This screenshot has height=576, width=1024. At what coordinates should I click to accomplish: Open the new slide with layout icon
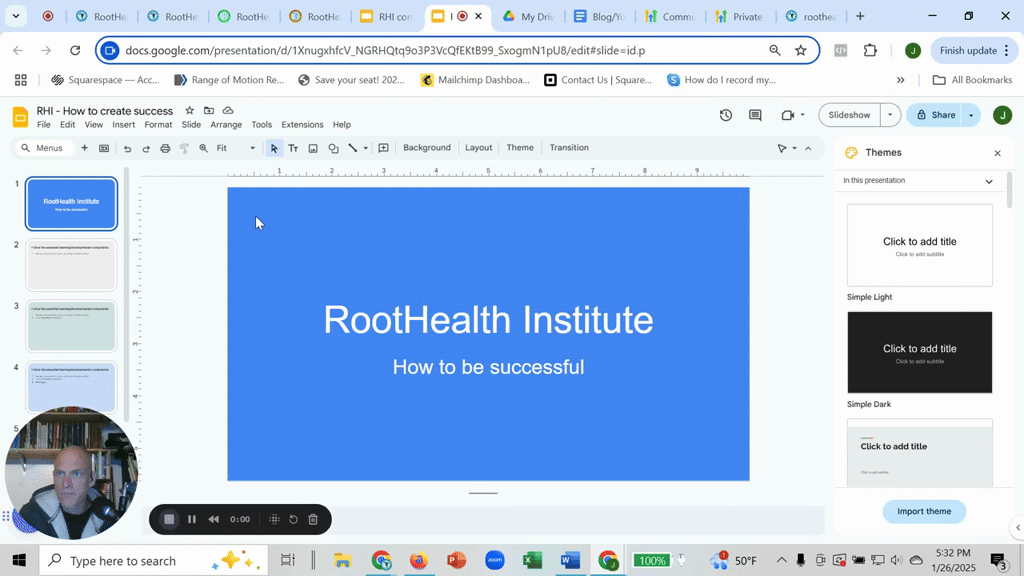click(104, 148)
